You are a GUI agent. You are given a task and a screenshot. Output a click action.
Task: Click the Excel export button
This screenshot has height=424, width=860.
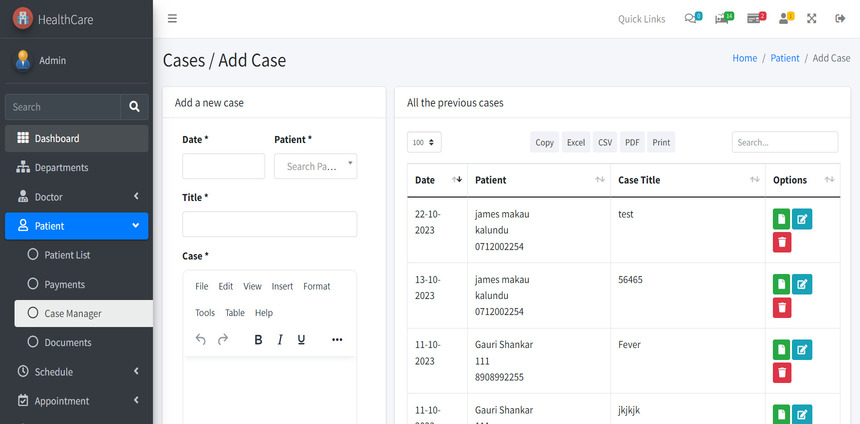(x=576, y=143)
